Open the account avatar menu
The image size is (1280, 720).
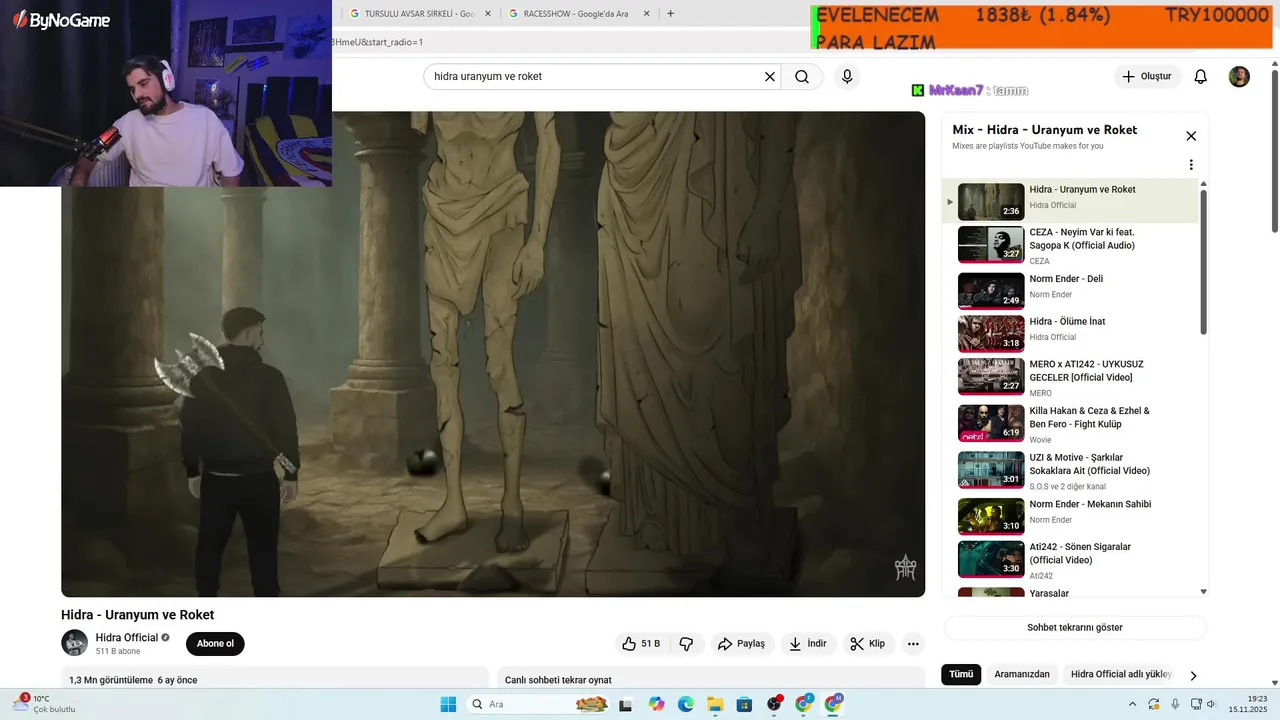1239,77
